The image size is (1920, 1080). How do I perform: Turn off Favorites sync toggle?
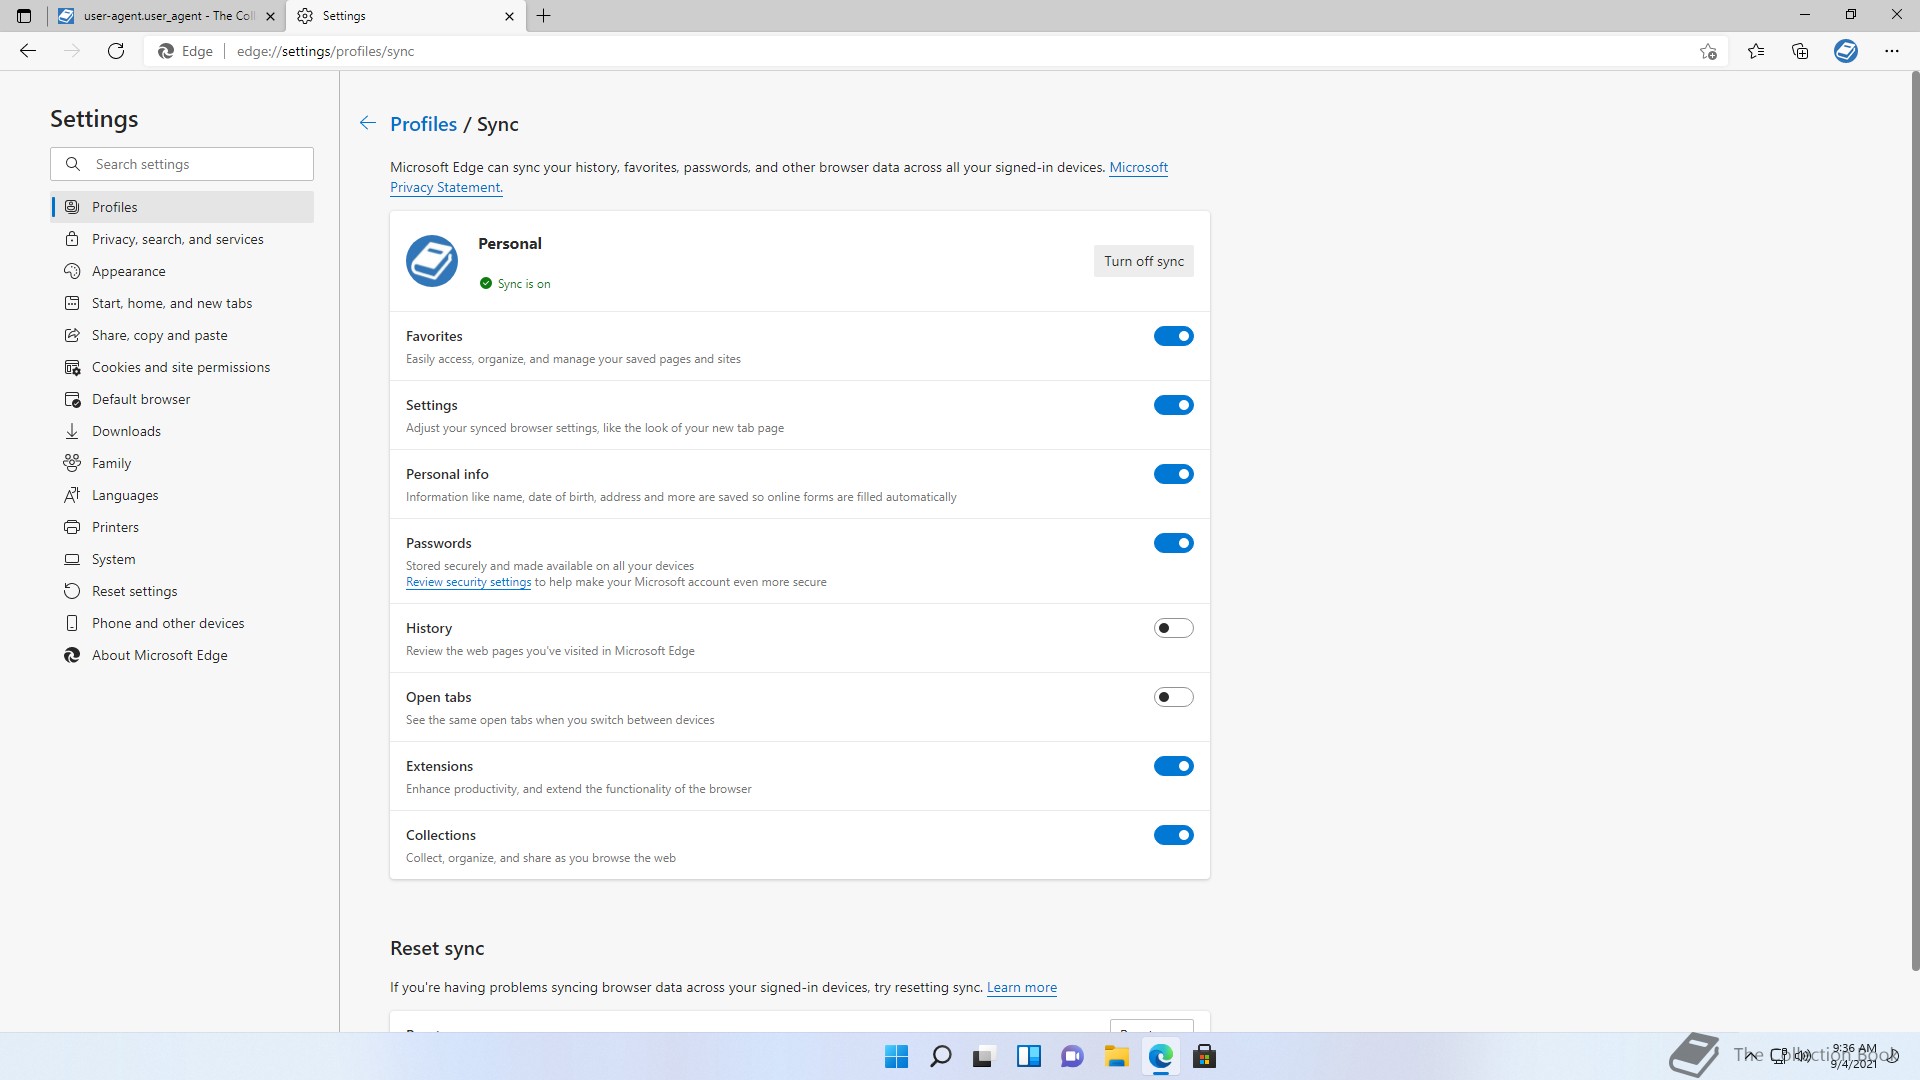click(x=1173, y=336)
